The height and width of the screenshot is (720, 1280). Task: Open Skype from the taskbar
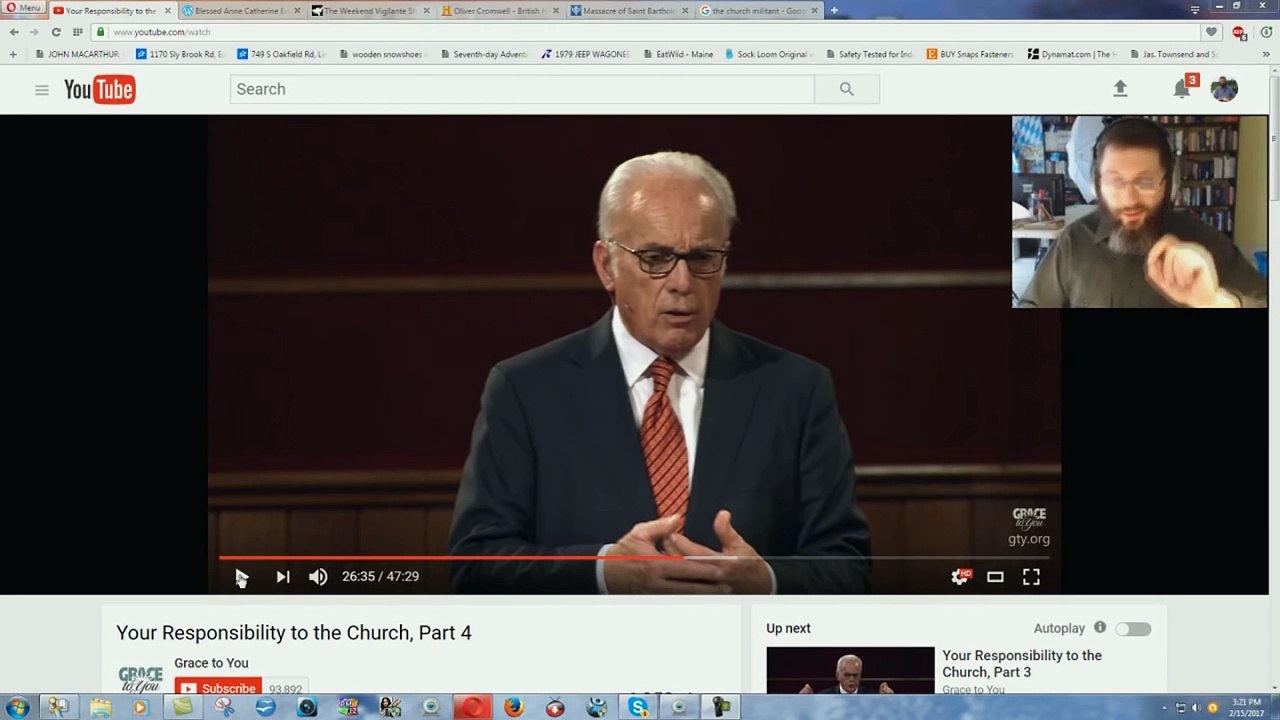pos(638,707)
